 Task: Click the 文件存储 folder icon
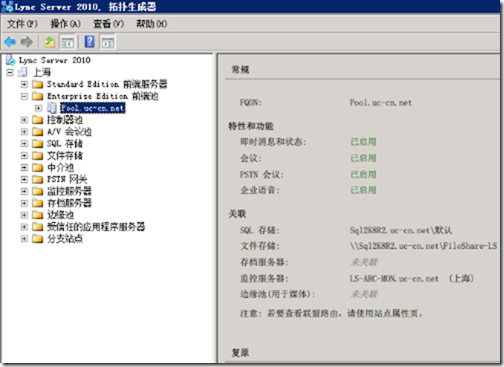coord(37,156)
